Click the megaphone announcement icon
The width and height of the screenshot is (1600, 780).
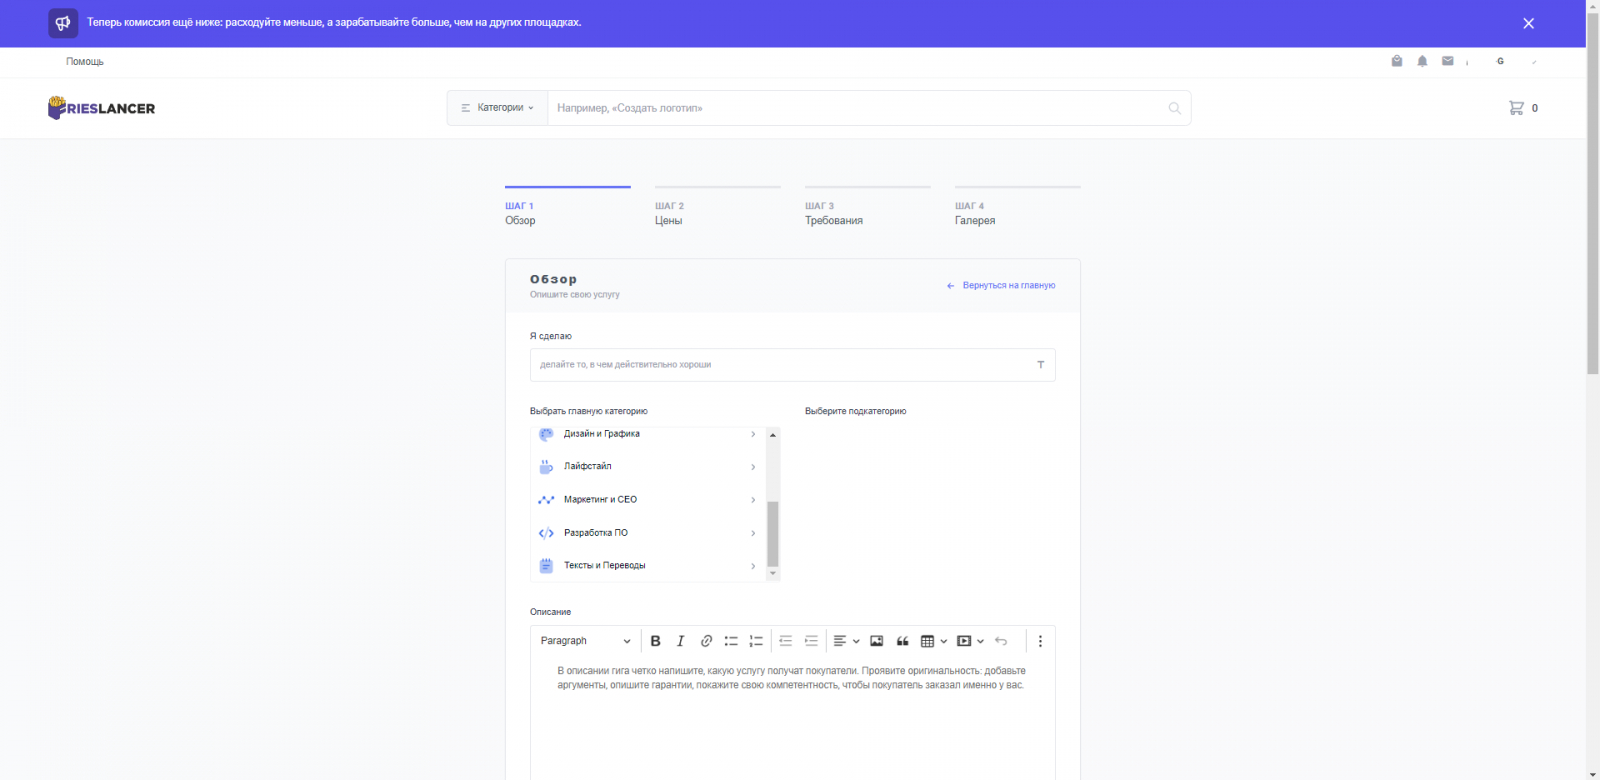point(63,23)
